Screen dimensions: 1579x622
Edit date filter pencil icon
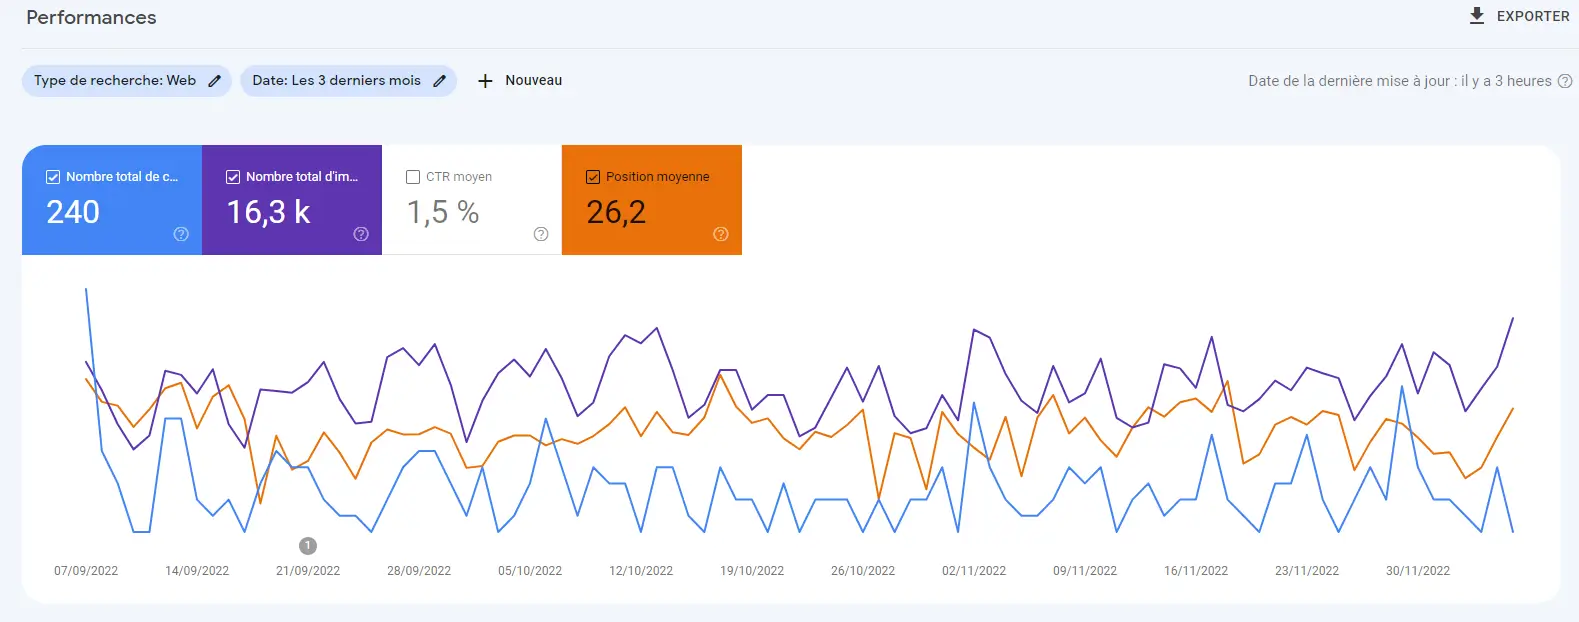(x=439, y=81)
